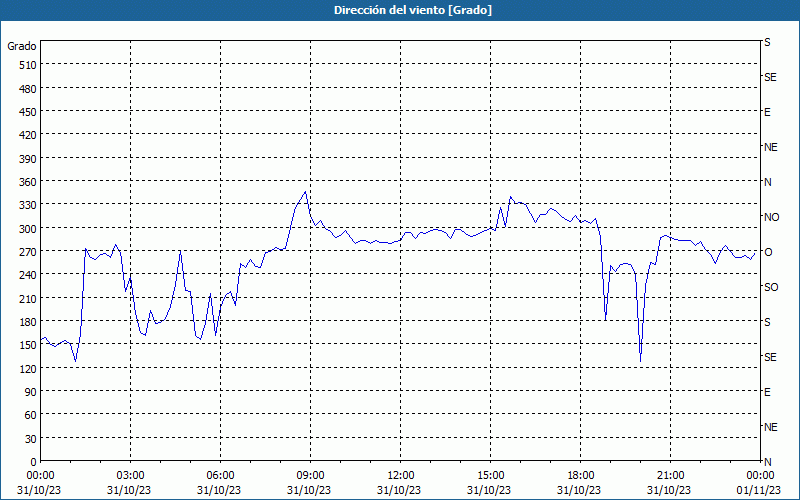Click the 330 y-axis label
The height and width of the screenshot is (500, 800).
(x=28, y=205)
